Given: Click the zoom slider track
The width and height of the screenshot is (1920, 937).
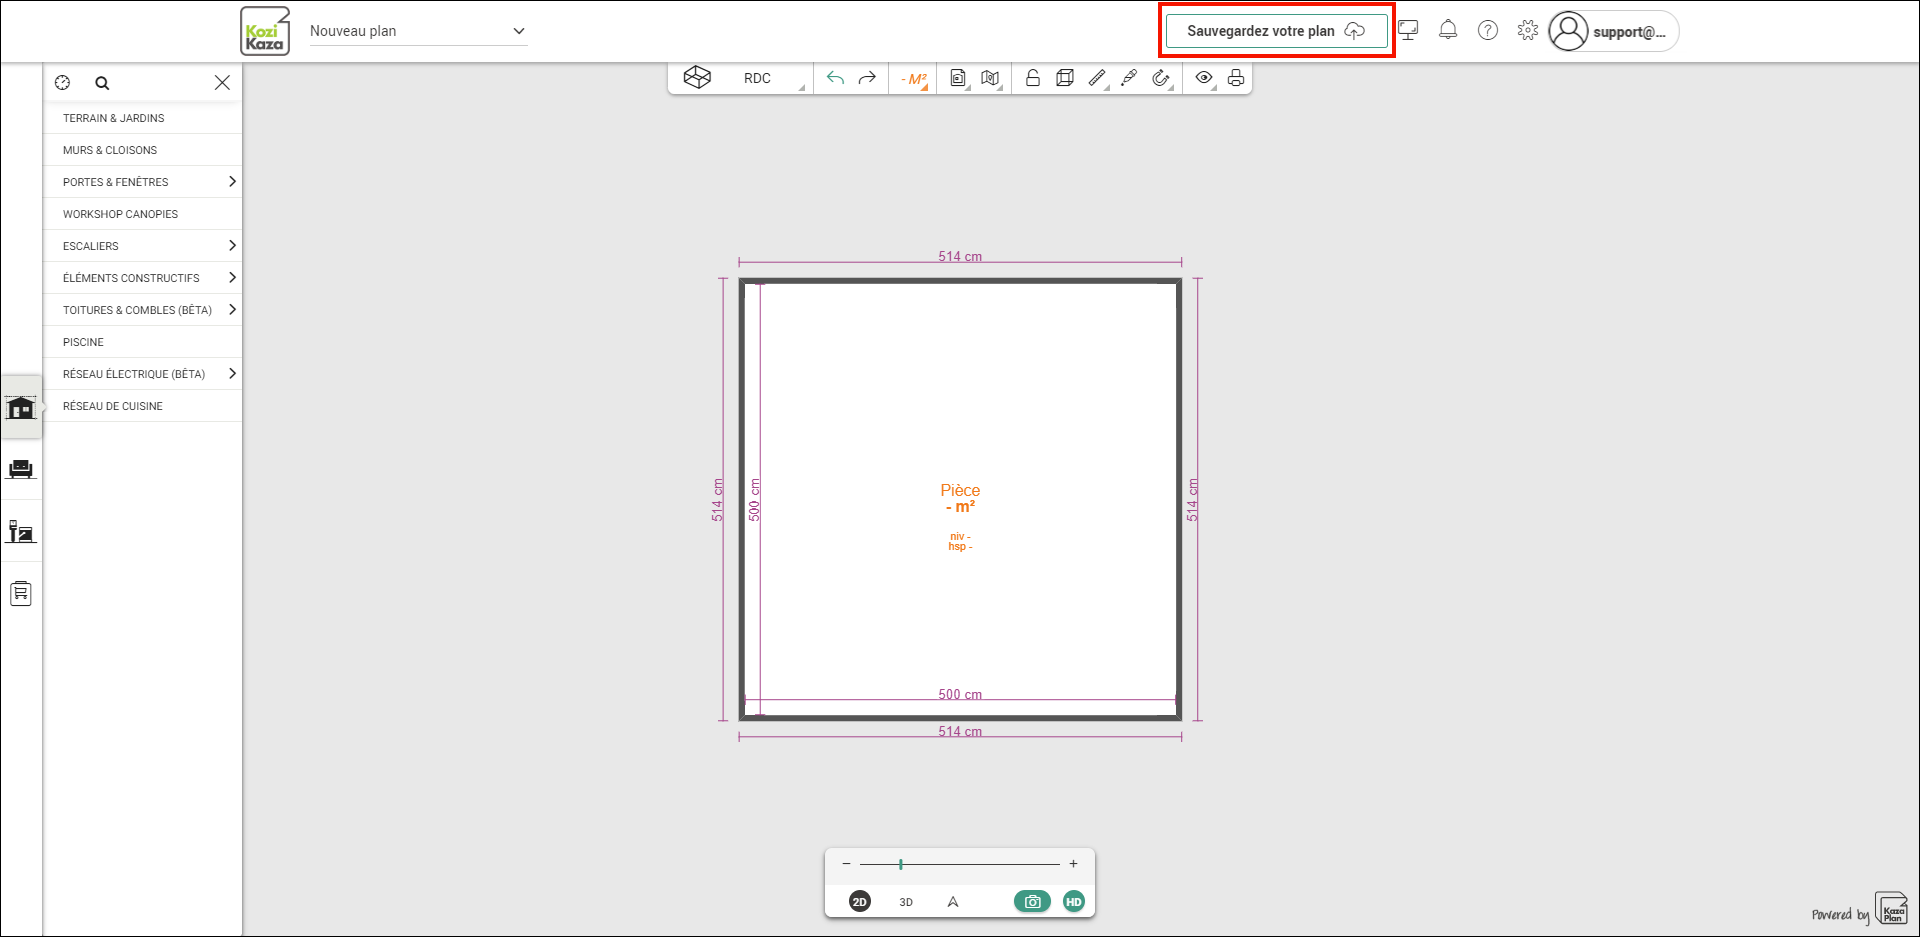Looking at the screenshot, I should (x=960, y=864).
